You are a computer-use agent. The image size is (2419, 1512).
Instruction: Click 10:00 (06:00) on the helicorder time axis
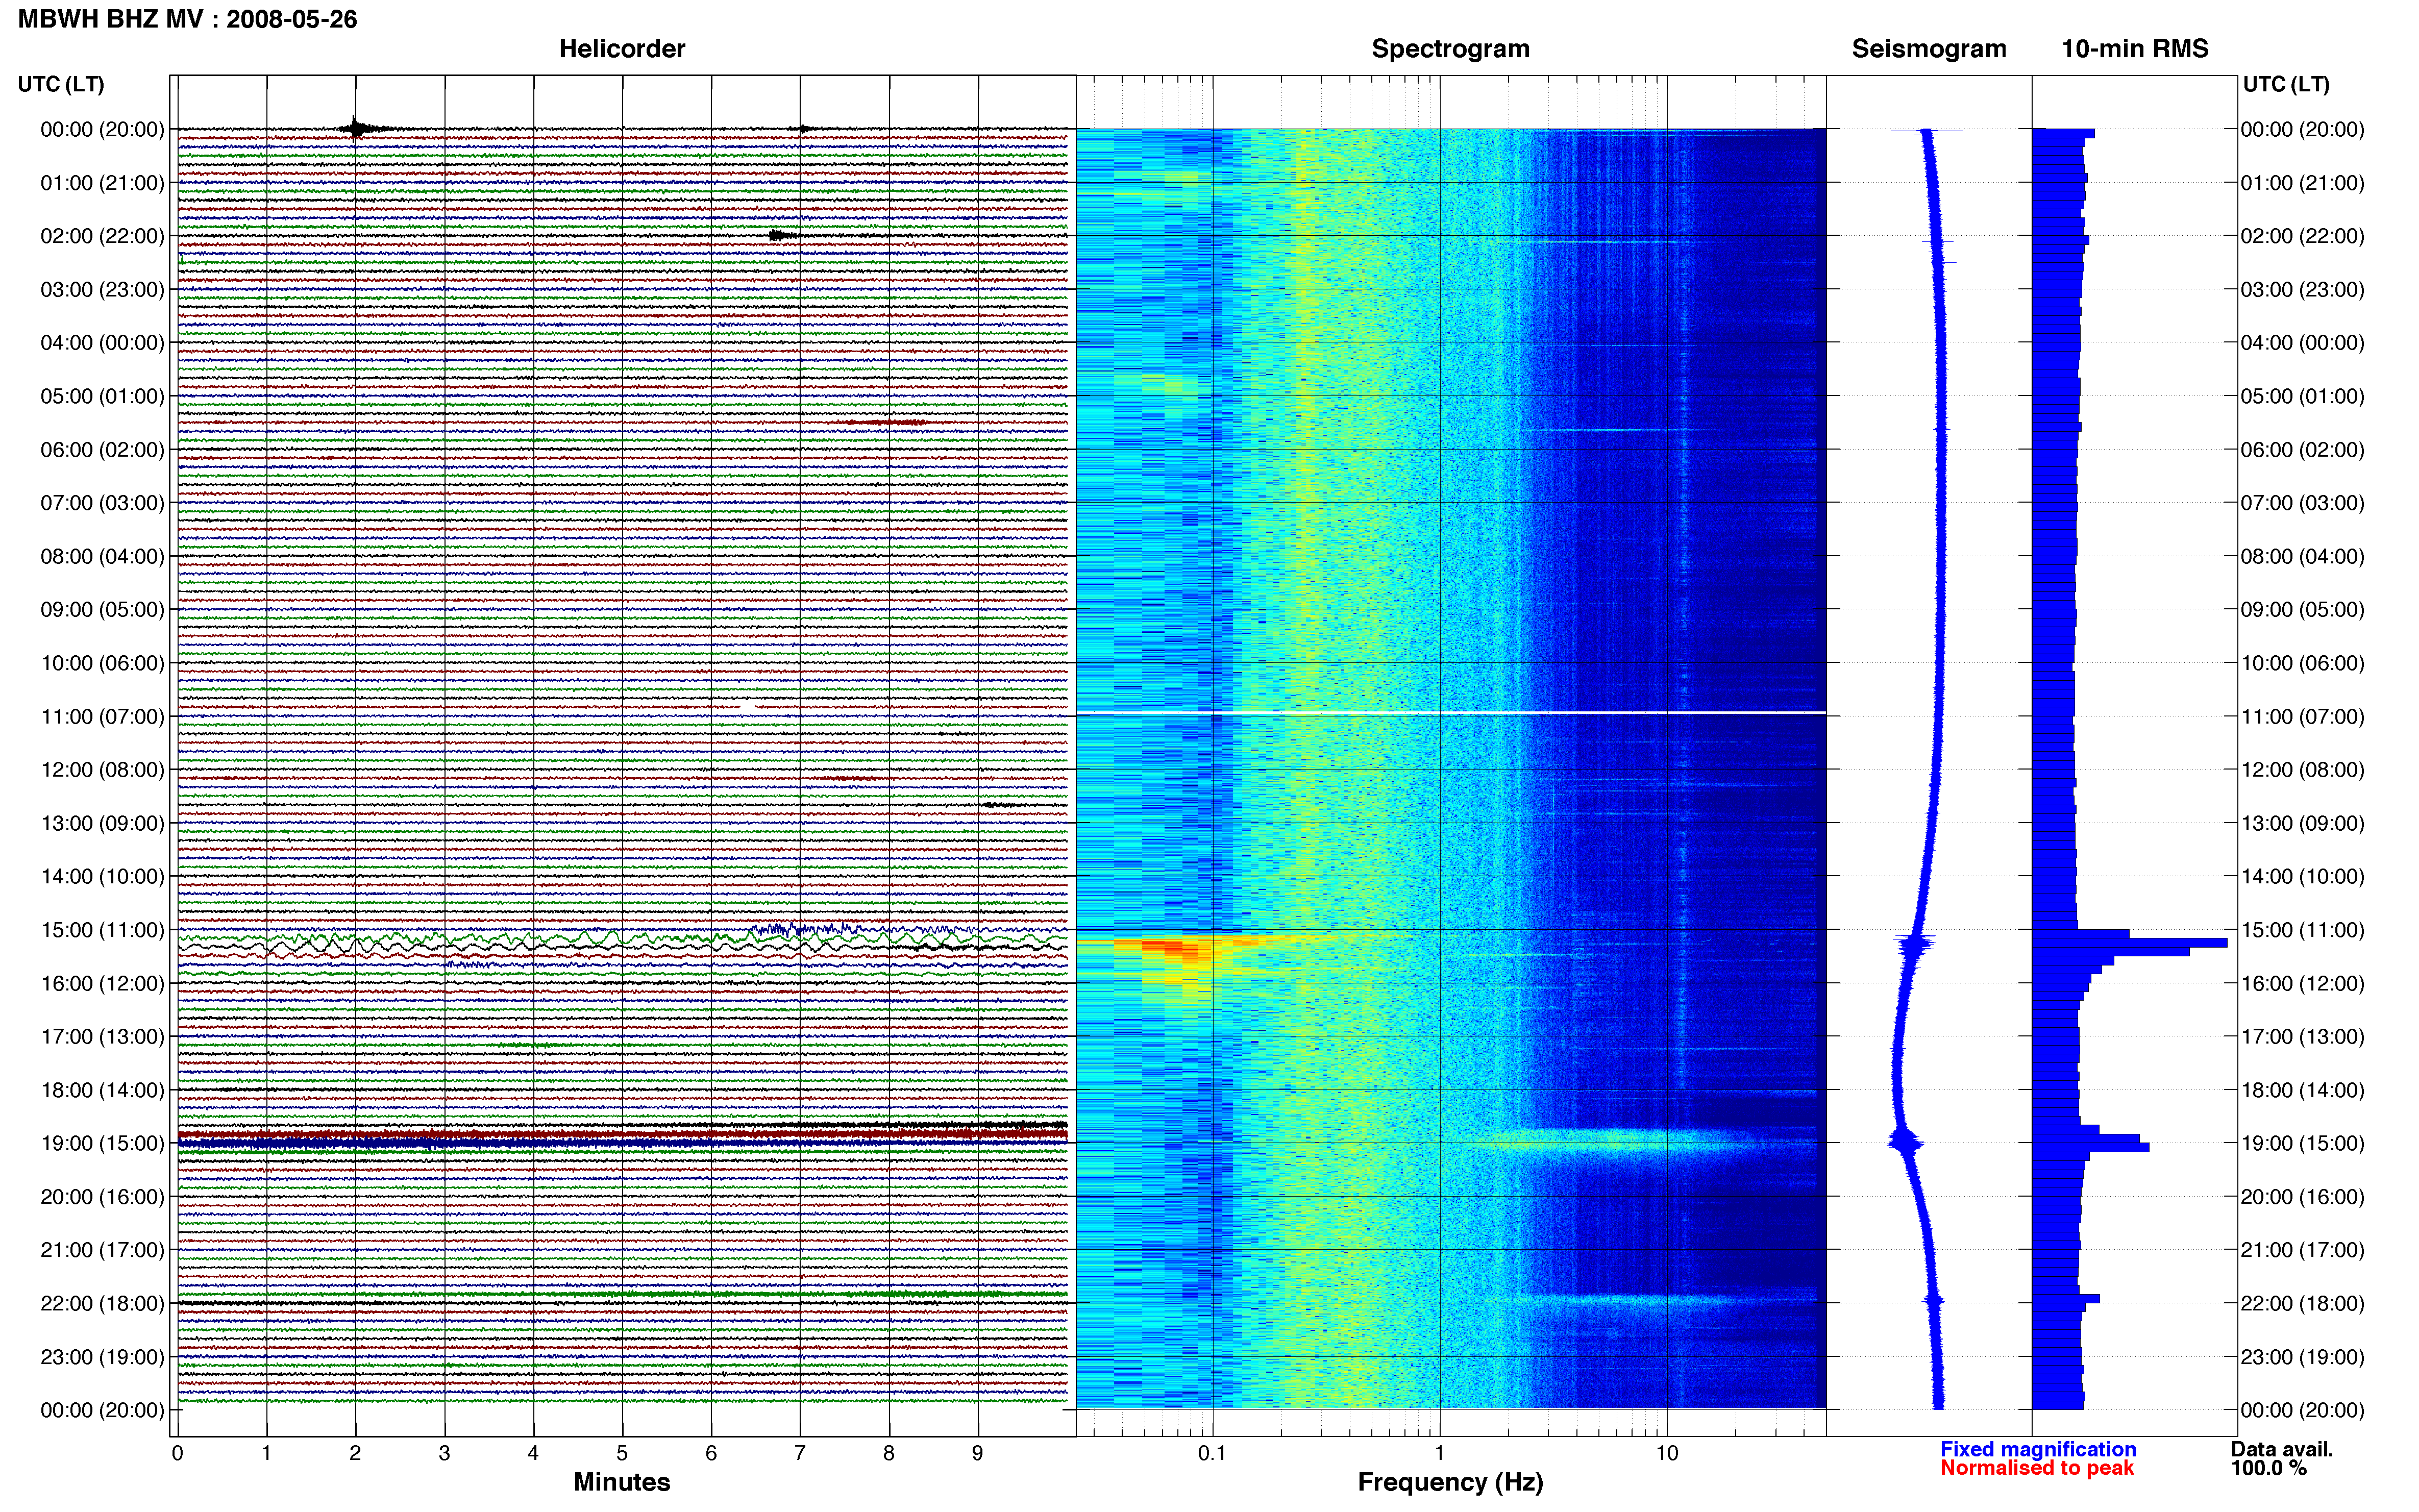coord(102,663)
